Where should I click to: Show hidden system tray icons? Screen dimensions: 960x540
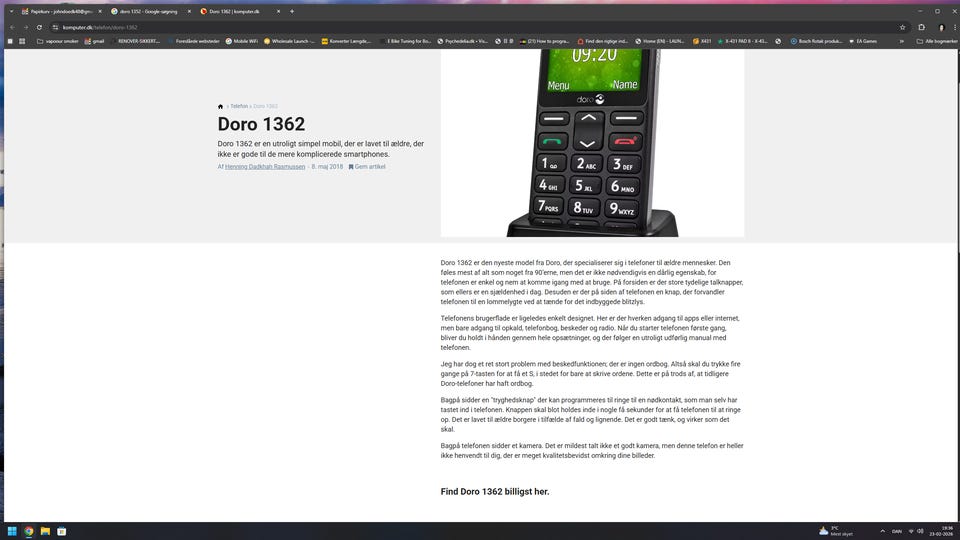click(x=882, y=531)
